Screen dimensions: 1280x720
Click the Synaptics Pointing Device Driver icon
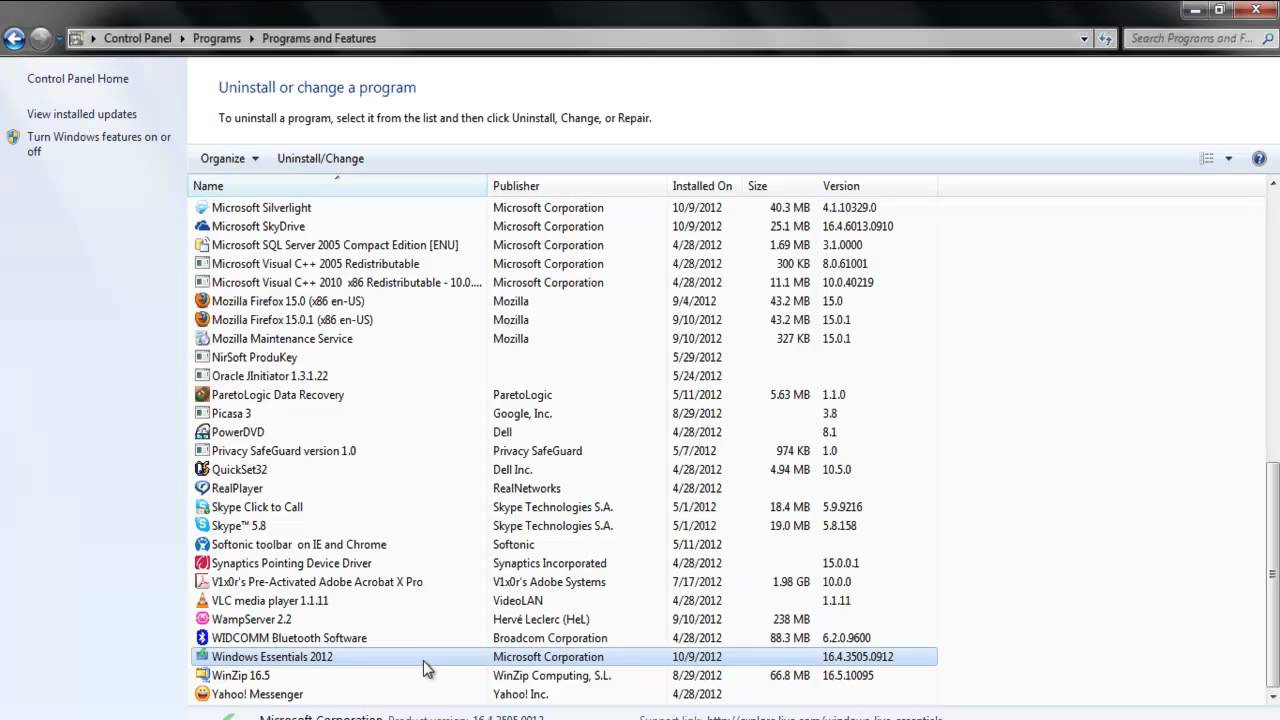pos(202,564)
